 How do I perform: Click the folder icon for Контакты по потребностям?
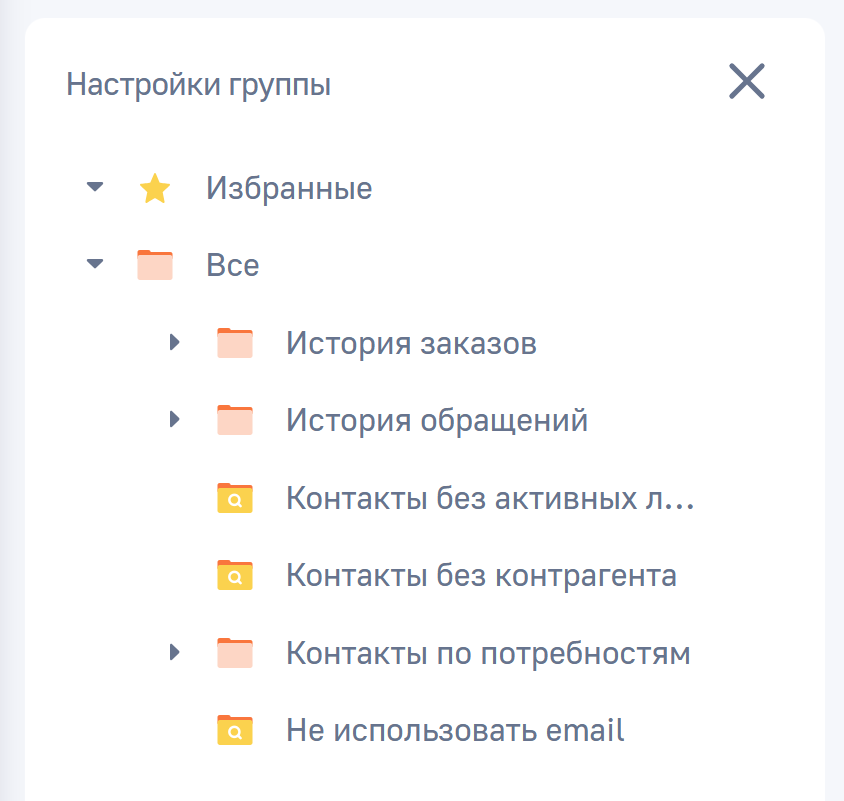pyautogui.click(x=234, y=652)
